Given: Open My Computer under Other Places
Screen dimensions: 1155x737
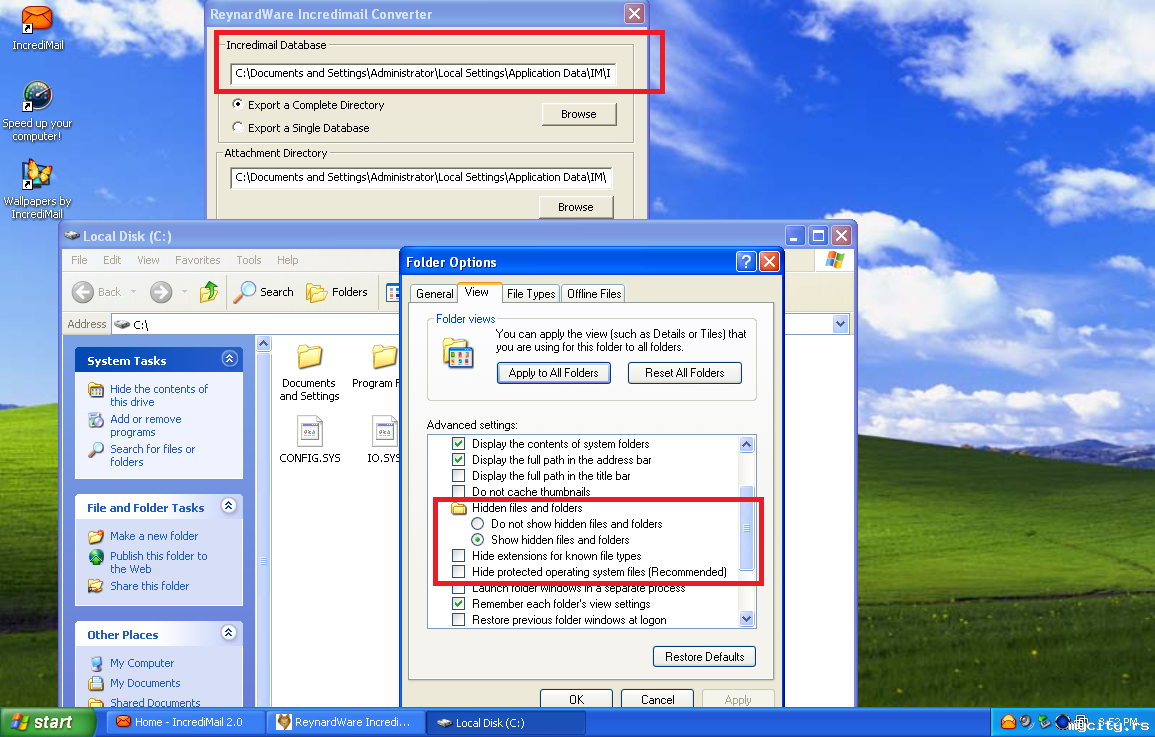Looking at the screenshot, I should click(x=141, y=663).
